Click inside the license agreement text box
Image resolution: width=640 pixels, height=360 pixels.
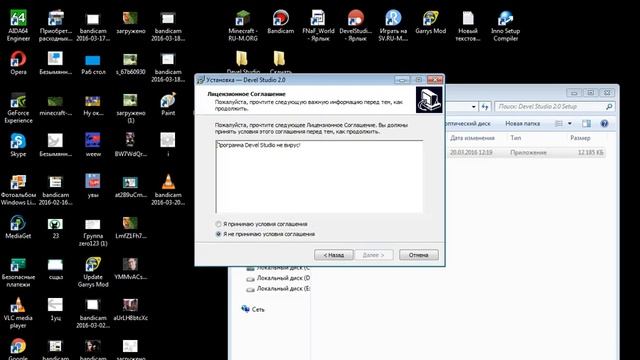319,176
